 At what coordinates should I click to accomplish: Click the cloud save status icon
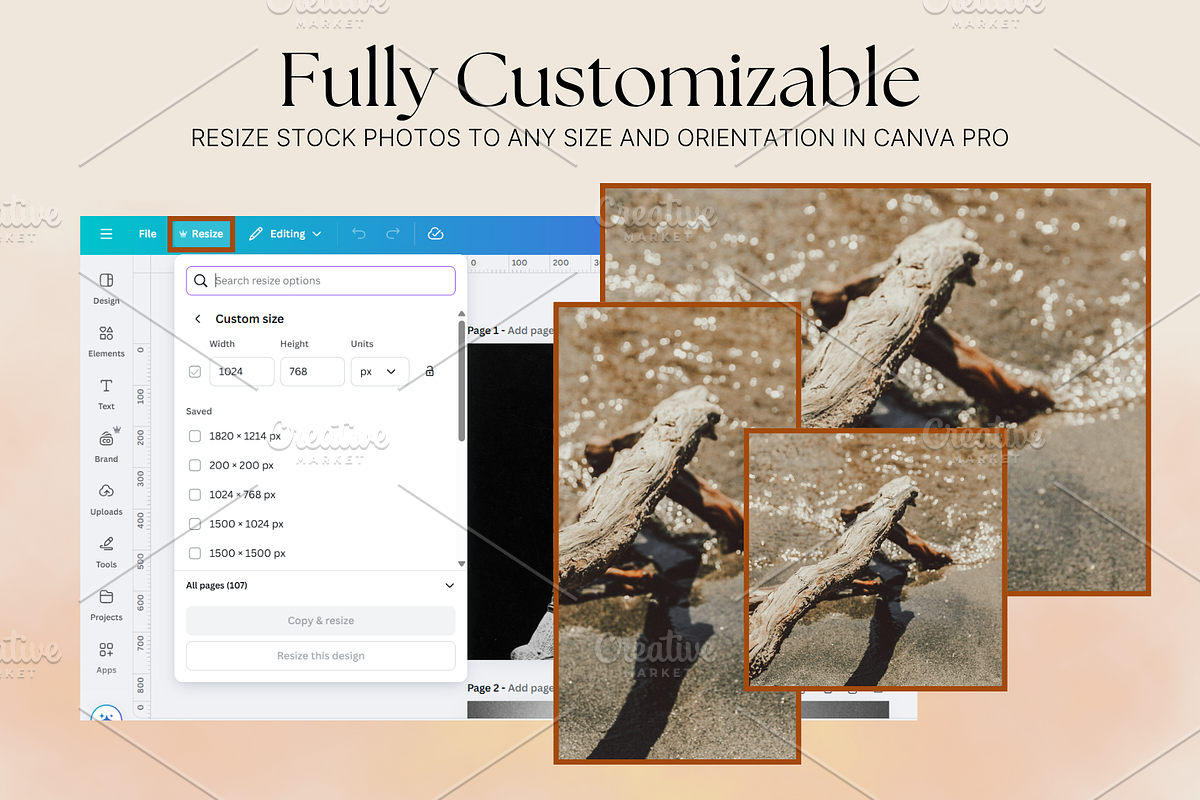coord(435,234)
